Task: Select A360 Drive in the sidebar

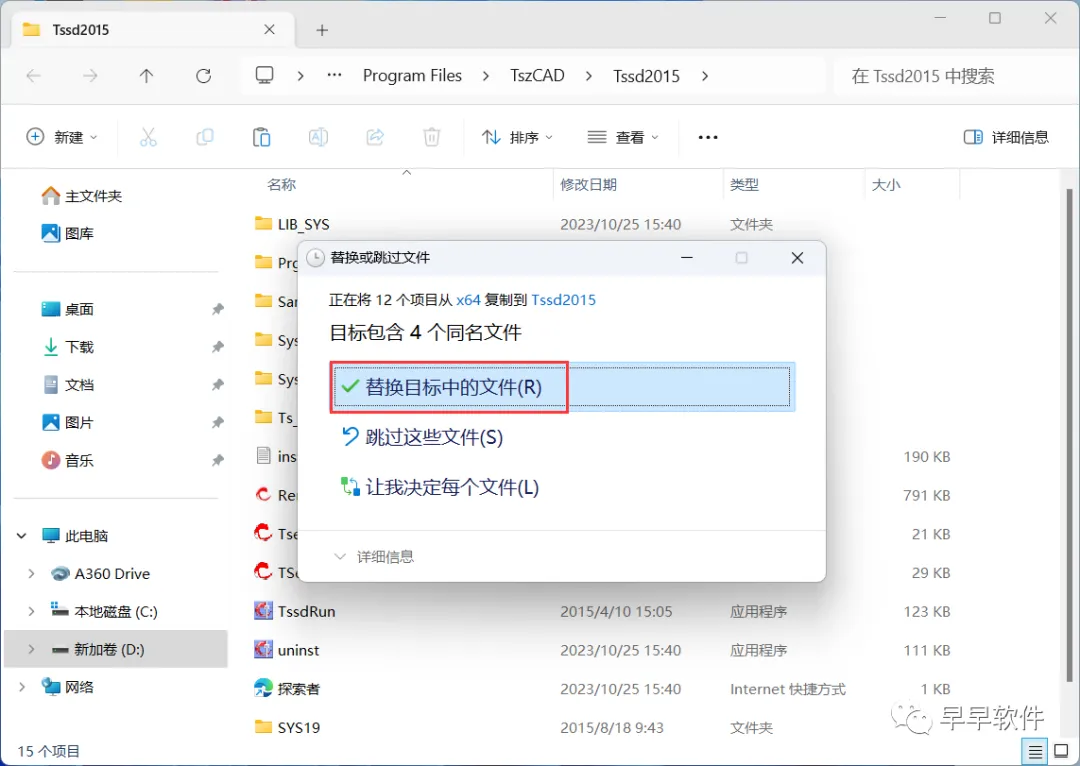Action: [x=101, y=574]
